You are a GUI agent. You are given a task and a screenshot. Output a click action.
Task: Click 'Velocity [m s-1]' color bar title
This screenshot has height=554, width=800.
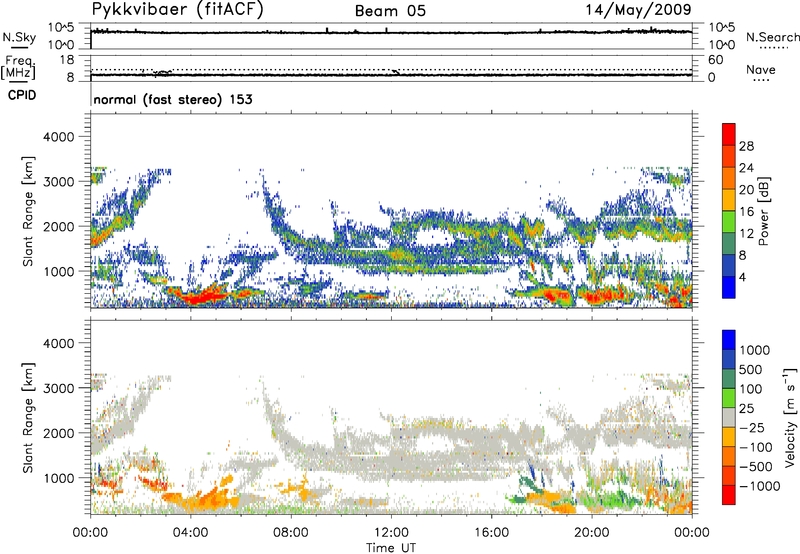790,417
